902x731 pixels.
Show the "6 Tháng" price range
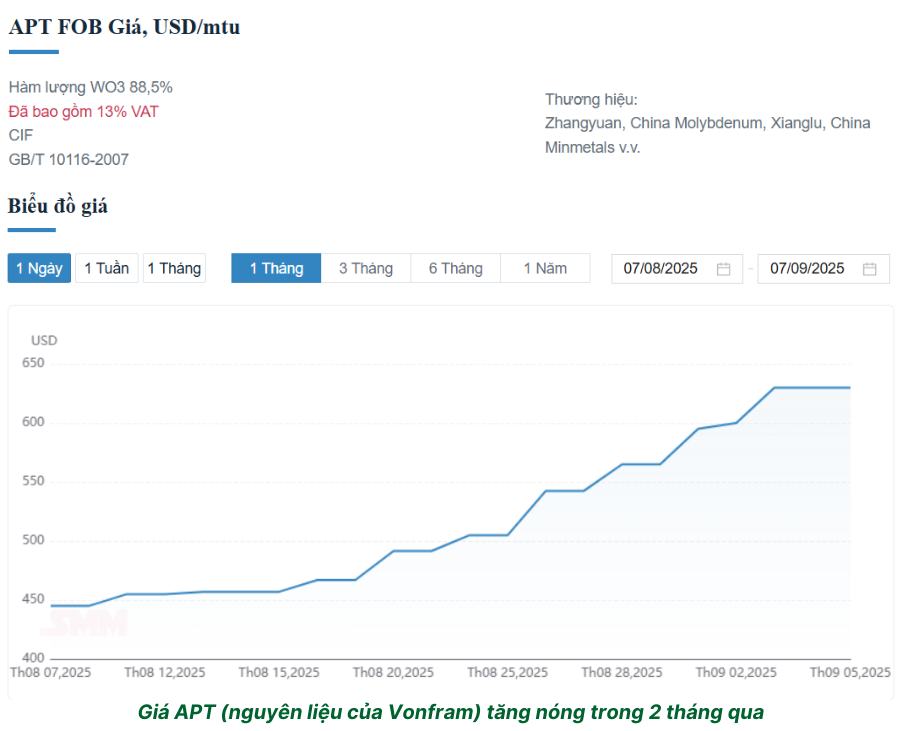tap(455, 268)
